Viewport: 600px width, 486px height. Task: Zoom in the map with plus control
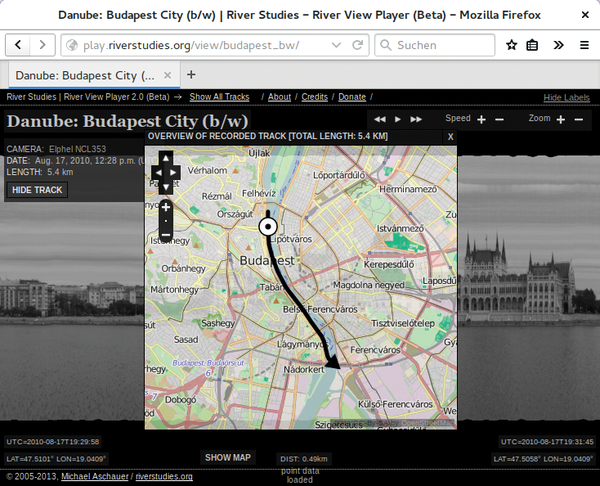(x=166, y=207)
